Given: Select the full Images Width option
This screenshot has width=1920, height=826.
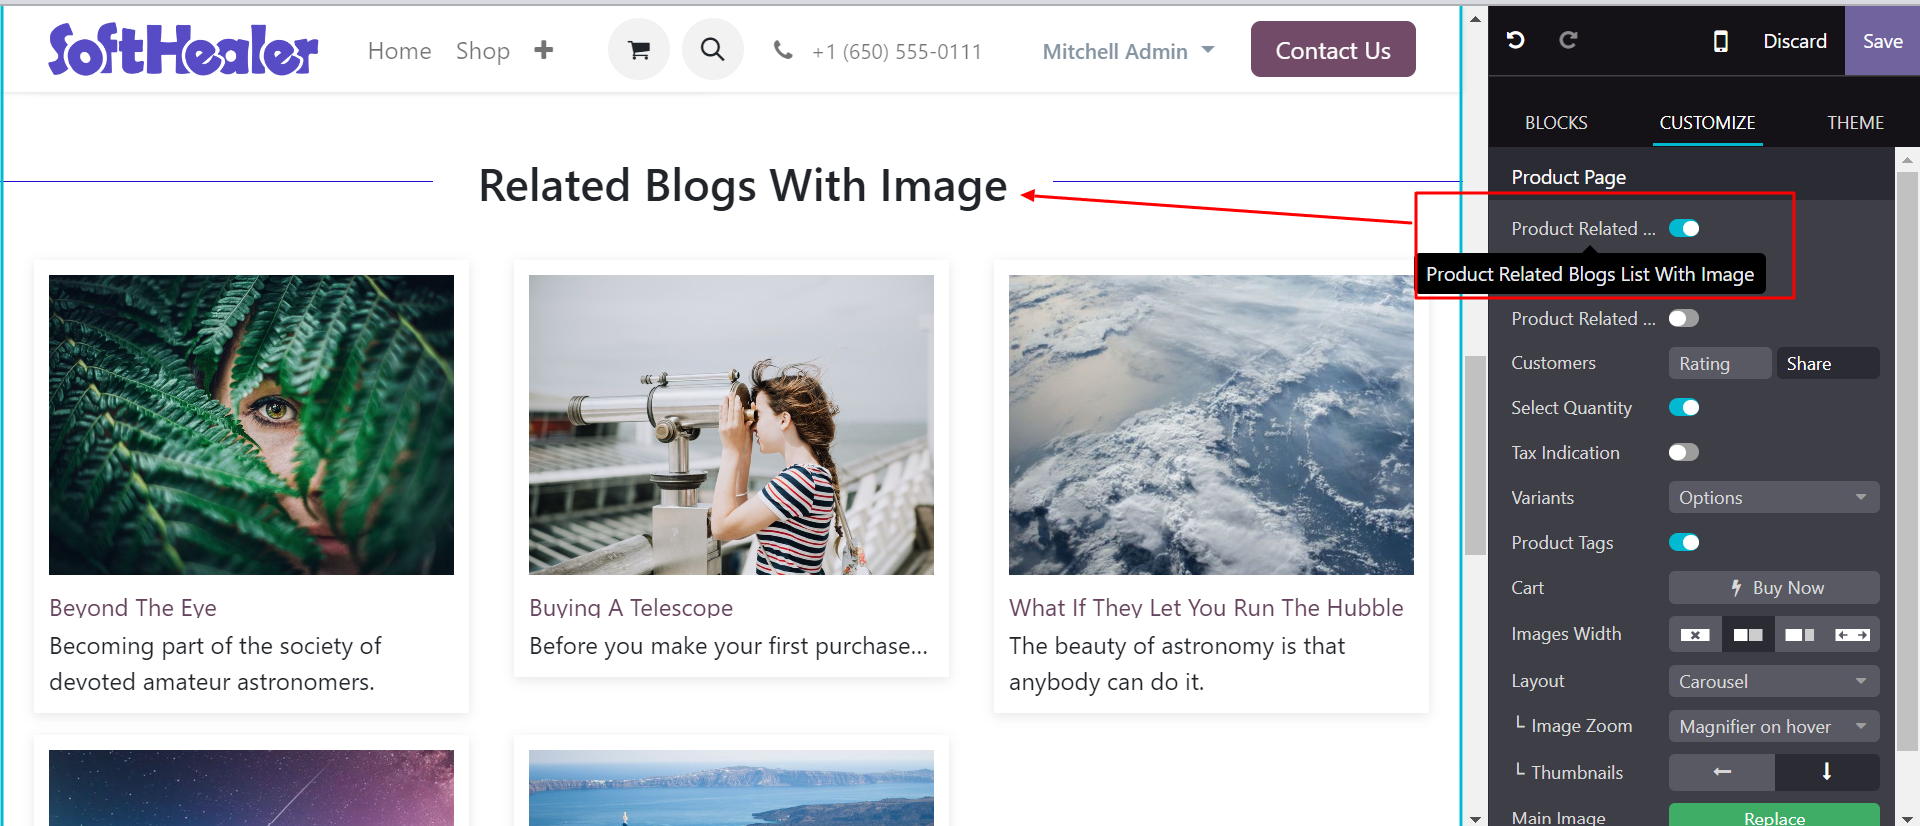Looking at the screenshot, I should [1853, 634].
